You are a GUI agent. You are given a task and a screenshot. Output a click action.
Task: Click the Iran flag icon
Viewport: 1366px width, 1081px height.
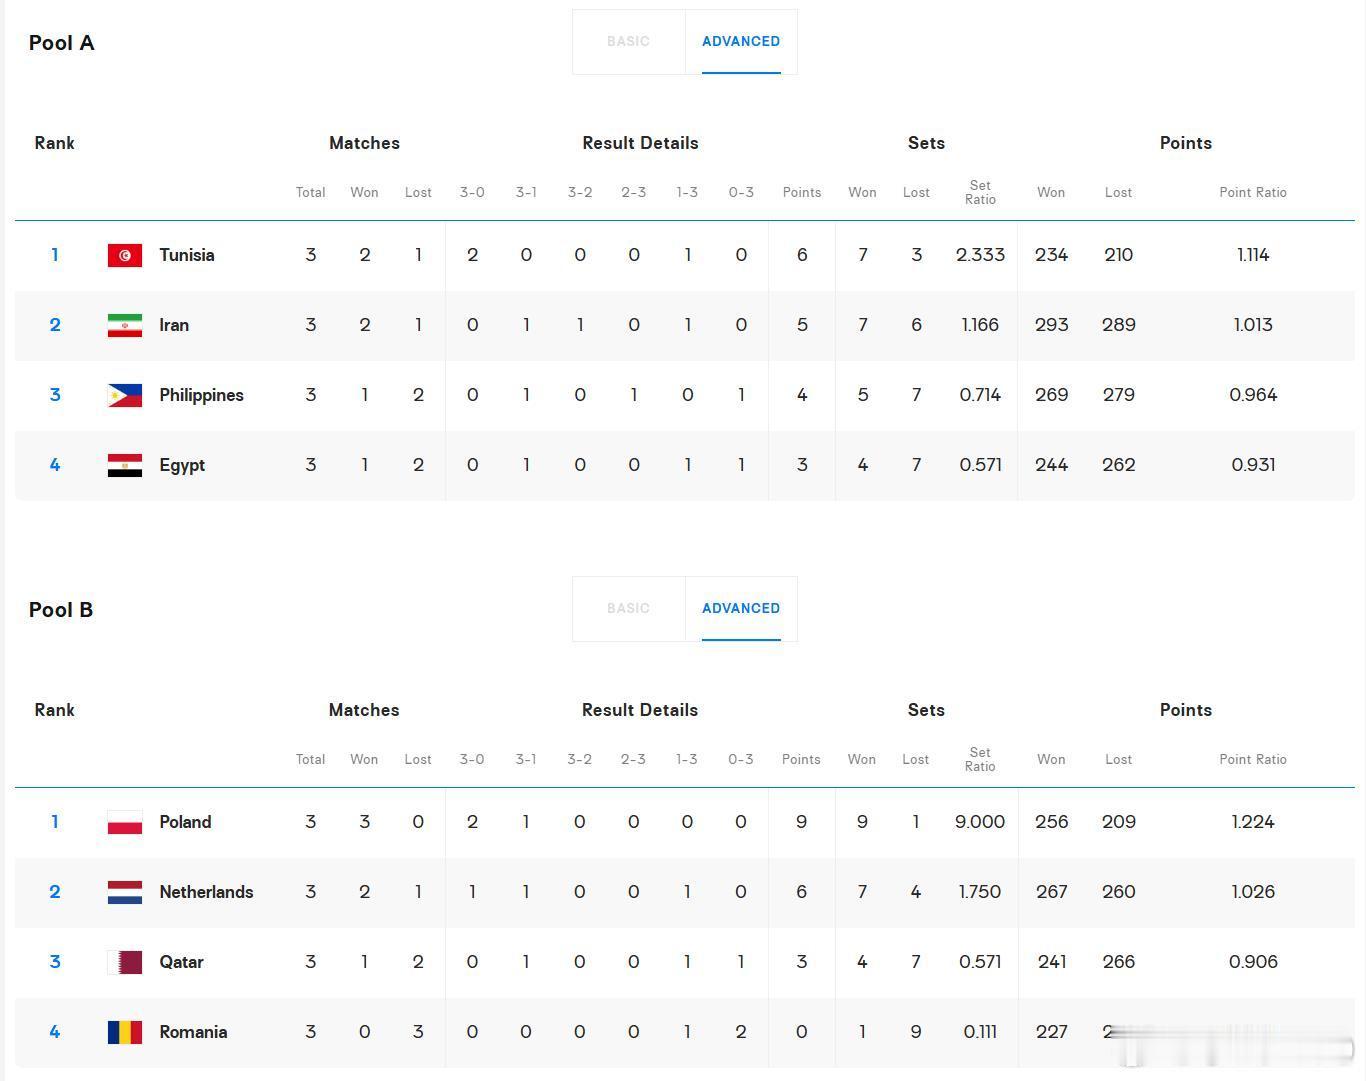pyautogui.click(x=125, y=325)
